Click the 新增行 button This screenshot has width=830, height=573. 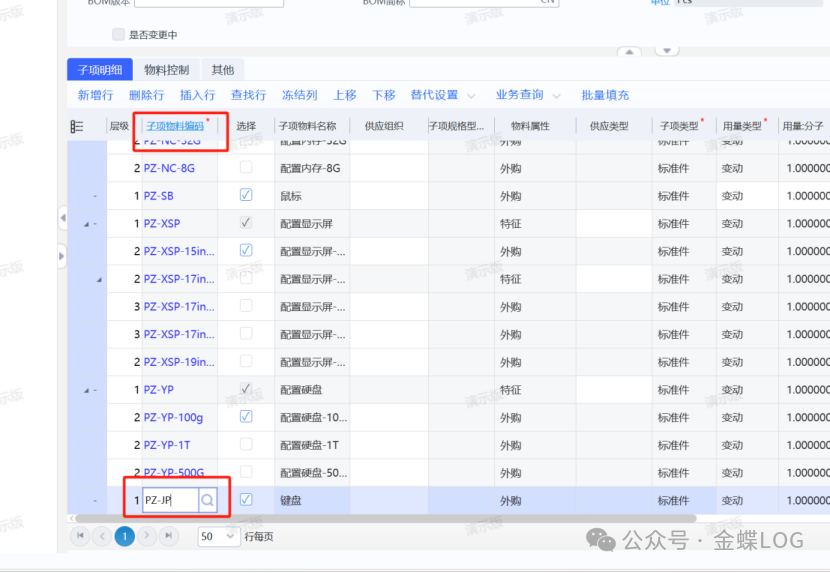(95, 95)
